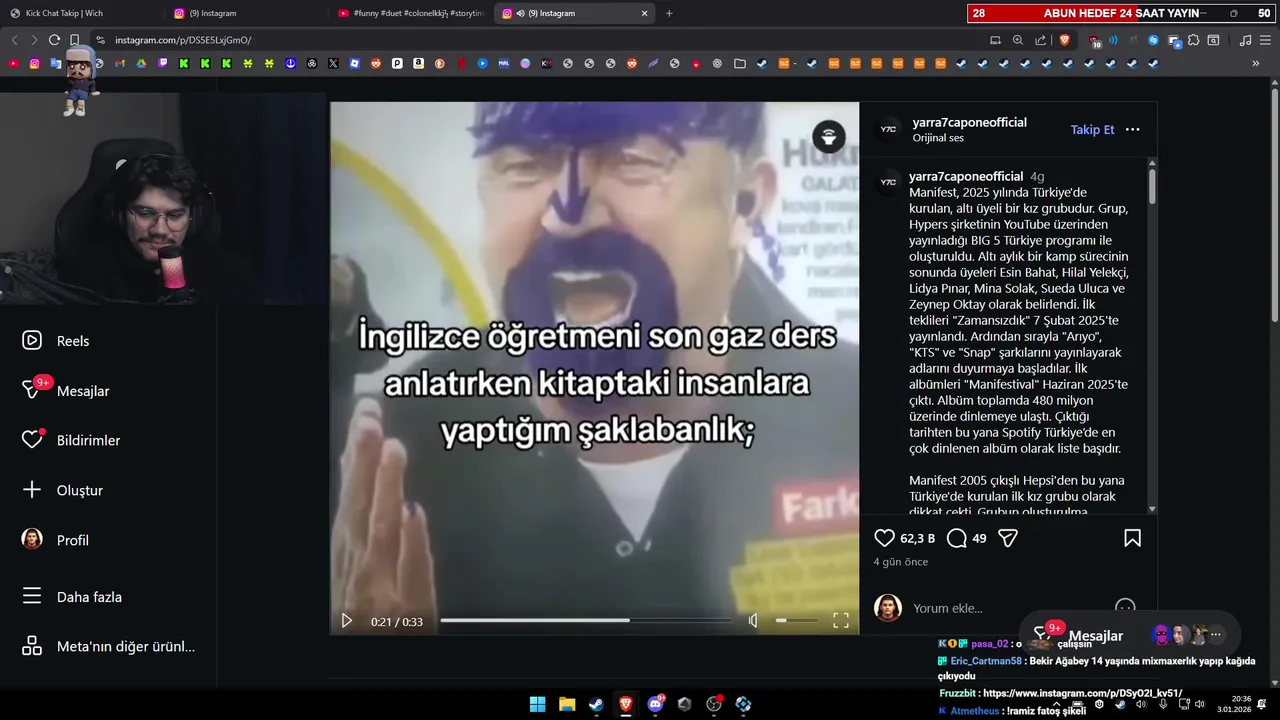1280x720 pixels.
Task: Open X bookmark in bookmarks bar
Action: coord(333,63)
